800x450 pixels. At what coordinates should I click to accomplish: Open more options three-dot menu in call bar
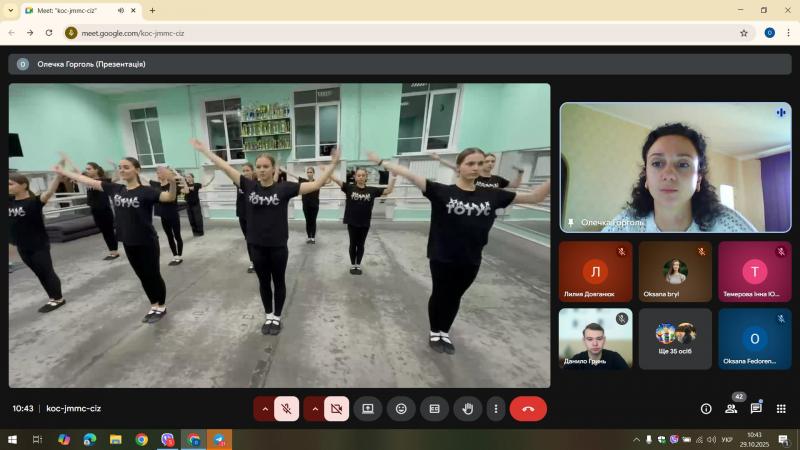click(x=495, y=409)
